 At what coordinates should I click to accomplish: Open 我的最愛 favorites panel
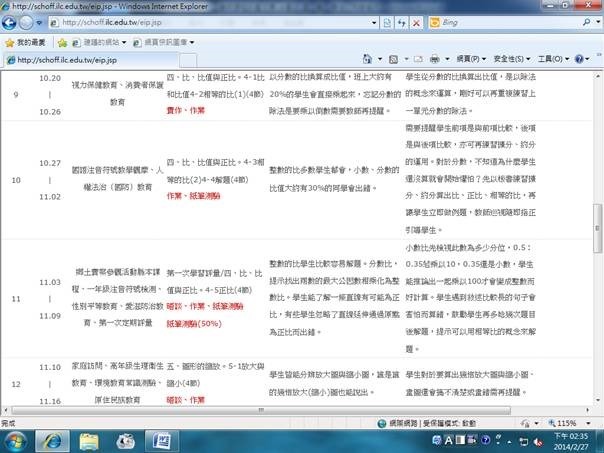tap(27, 43)
